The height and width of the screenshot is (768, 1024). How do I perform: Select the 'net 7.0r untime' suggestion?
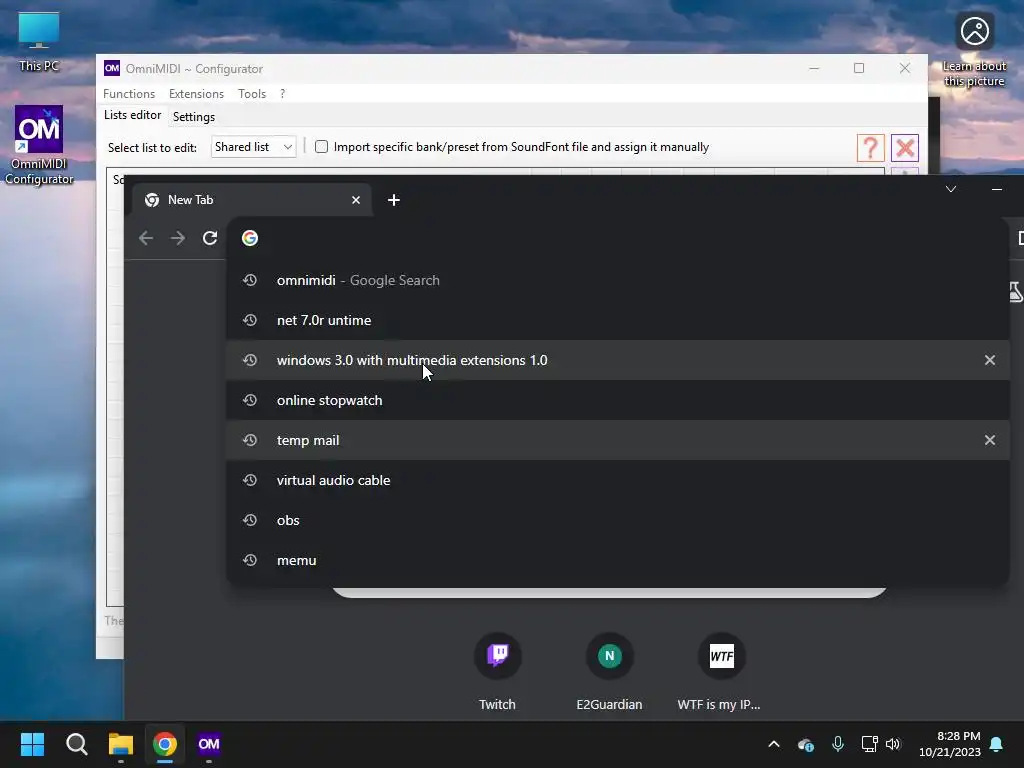pyautogui.click(x=618, y=320)
